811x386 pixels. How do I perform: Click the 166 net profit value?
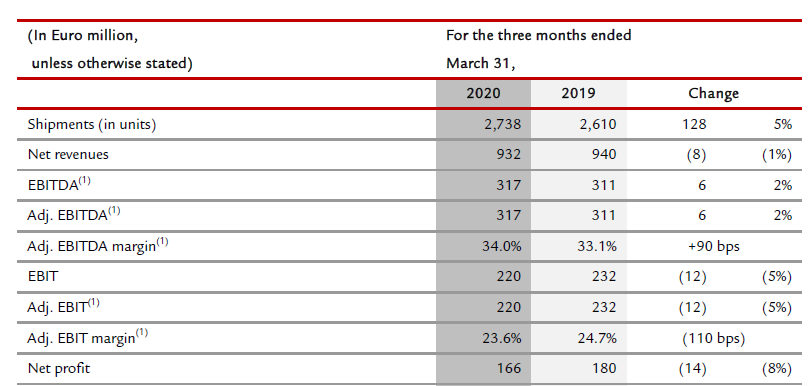[x=508, y=368]
